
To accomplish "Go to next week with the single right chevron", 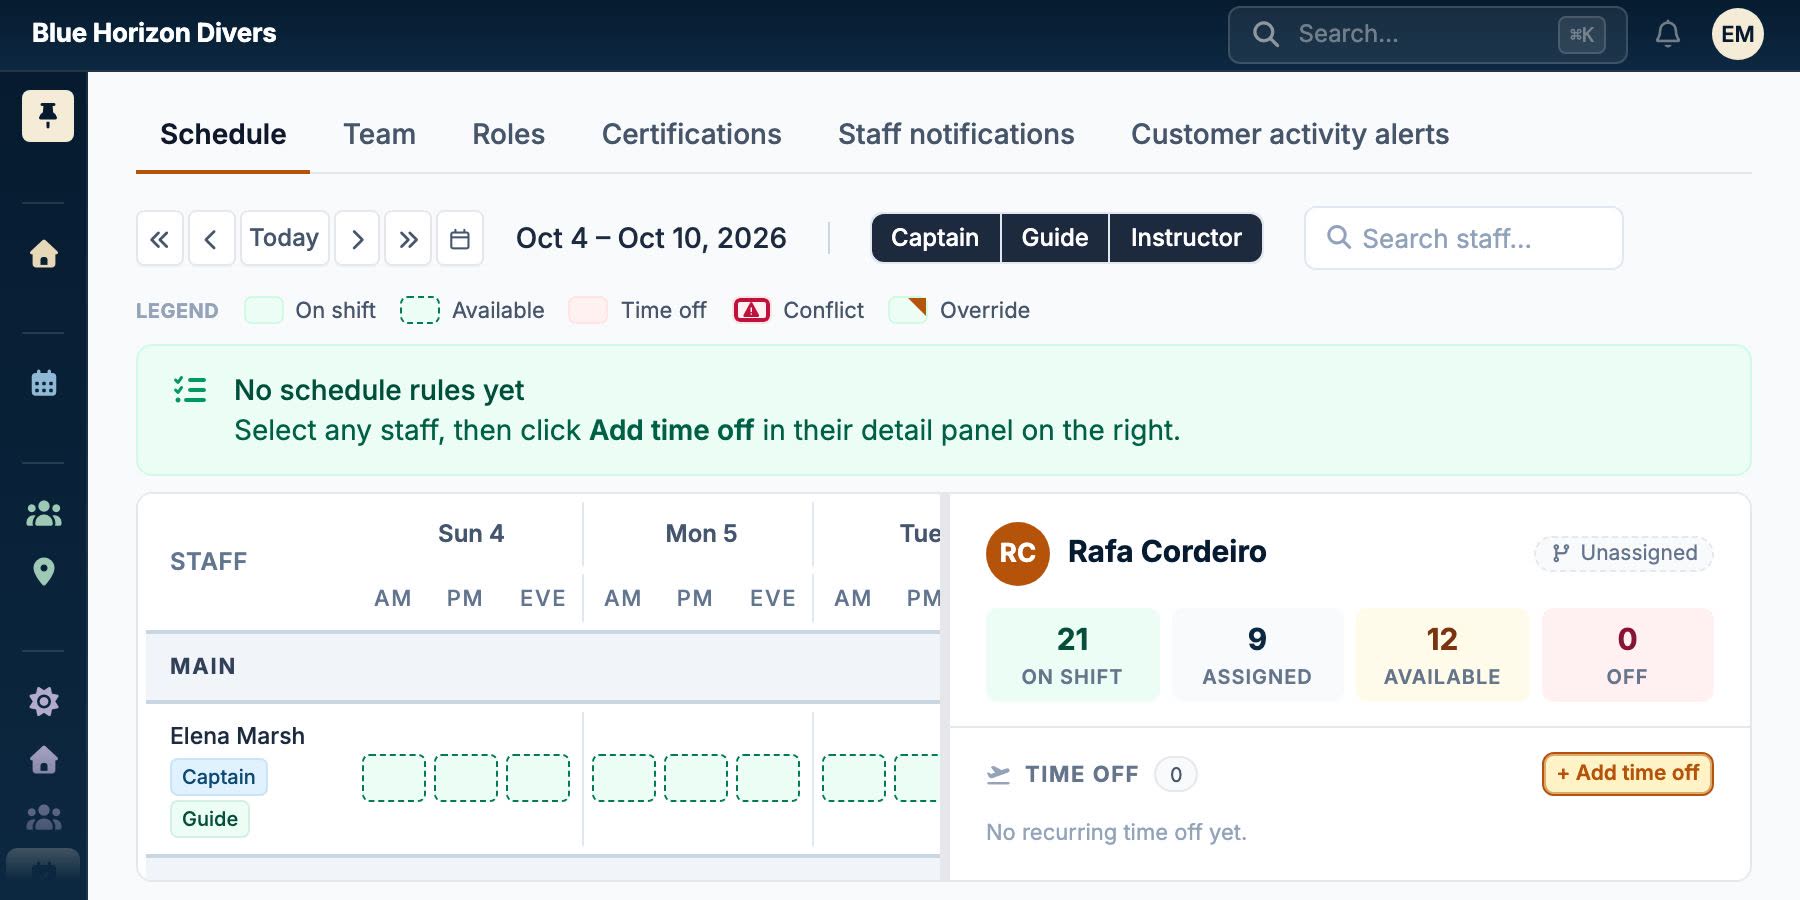I will [x=357, y=238].
